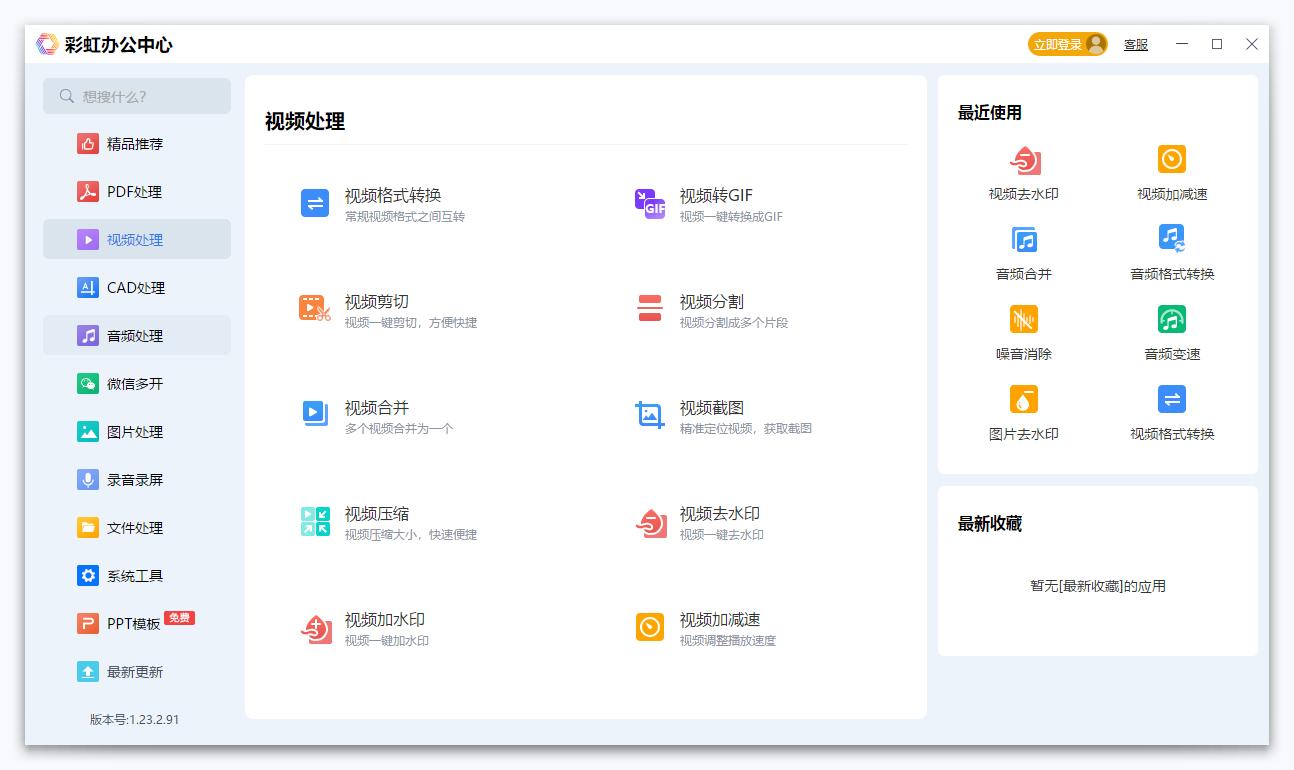Open the 微信多开 sidebar section
This screenshot has height=770, width=1294.
[x=135, y=384]
